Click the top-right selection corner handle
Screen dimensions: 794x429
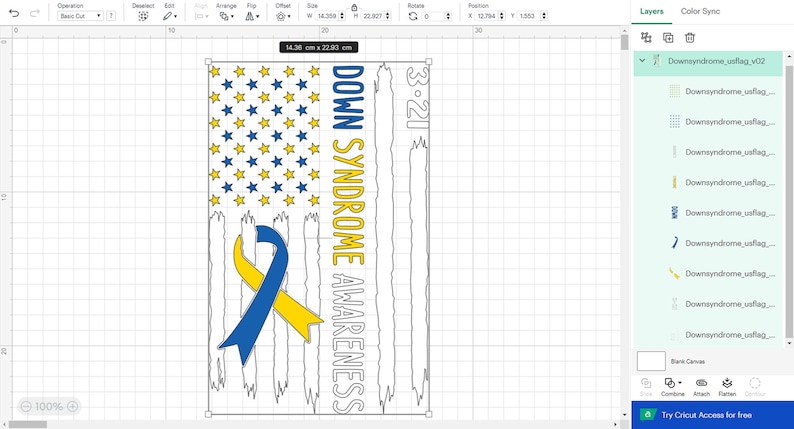429,61
